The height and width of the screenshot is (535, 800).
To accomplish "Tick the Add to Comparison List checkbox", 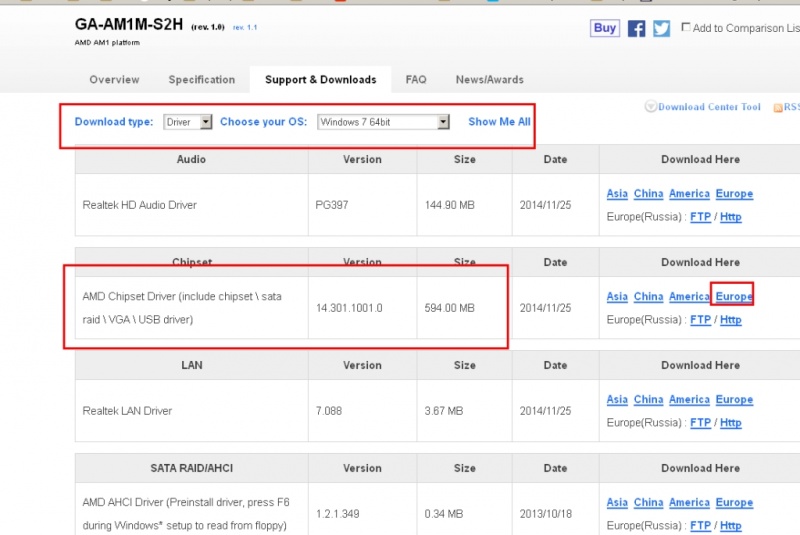I will 685,28.
